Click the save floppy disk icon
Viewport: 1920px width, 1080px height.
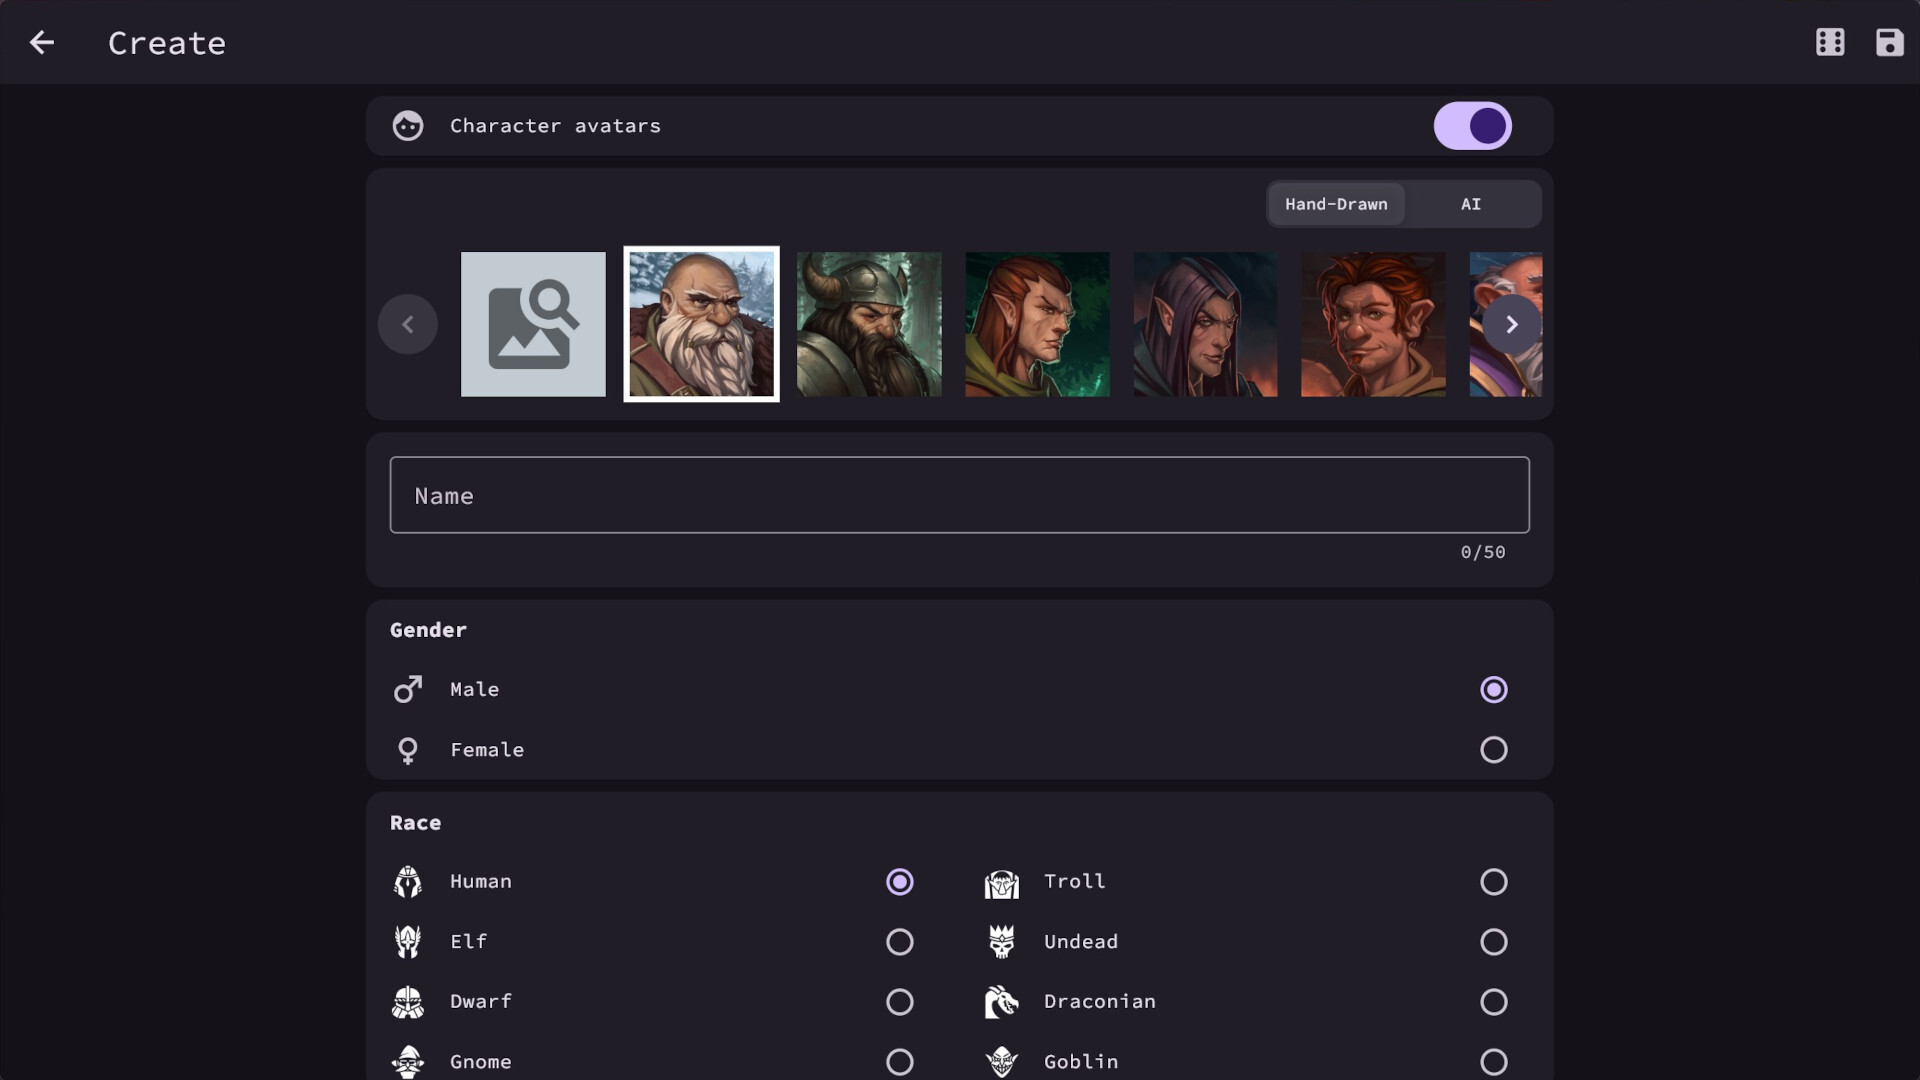pyautogui.click(x=1889, y=42)
